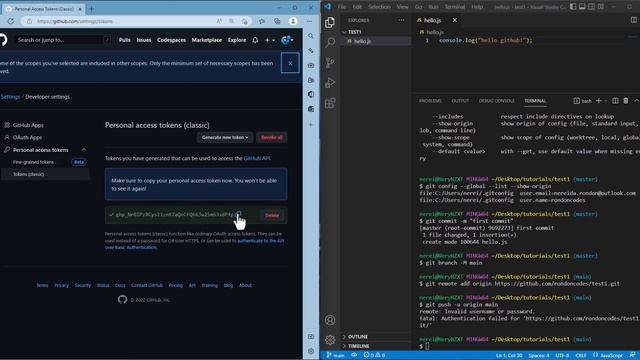Open the File menu in VS Code

pyautogui.click(x=342, y=7)
